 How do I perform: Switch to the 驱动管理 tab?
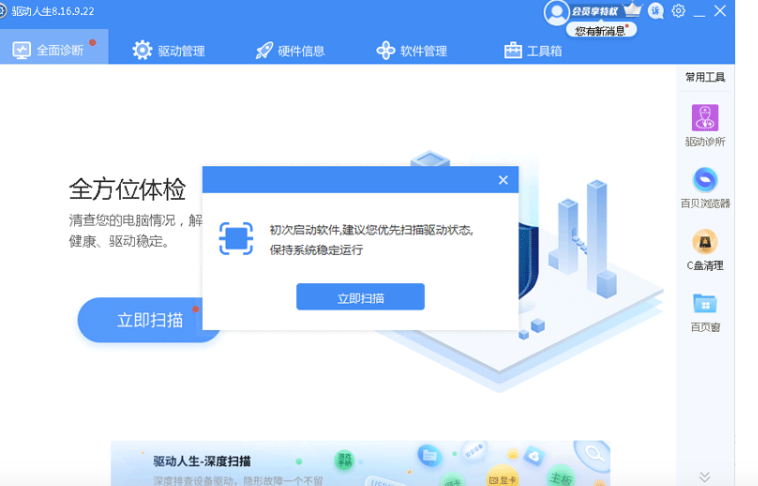click(168, 50)
